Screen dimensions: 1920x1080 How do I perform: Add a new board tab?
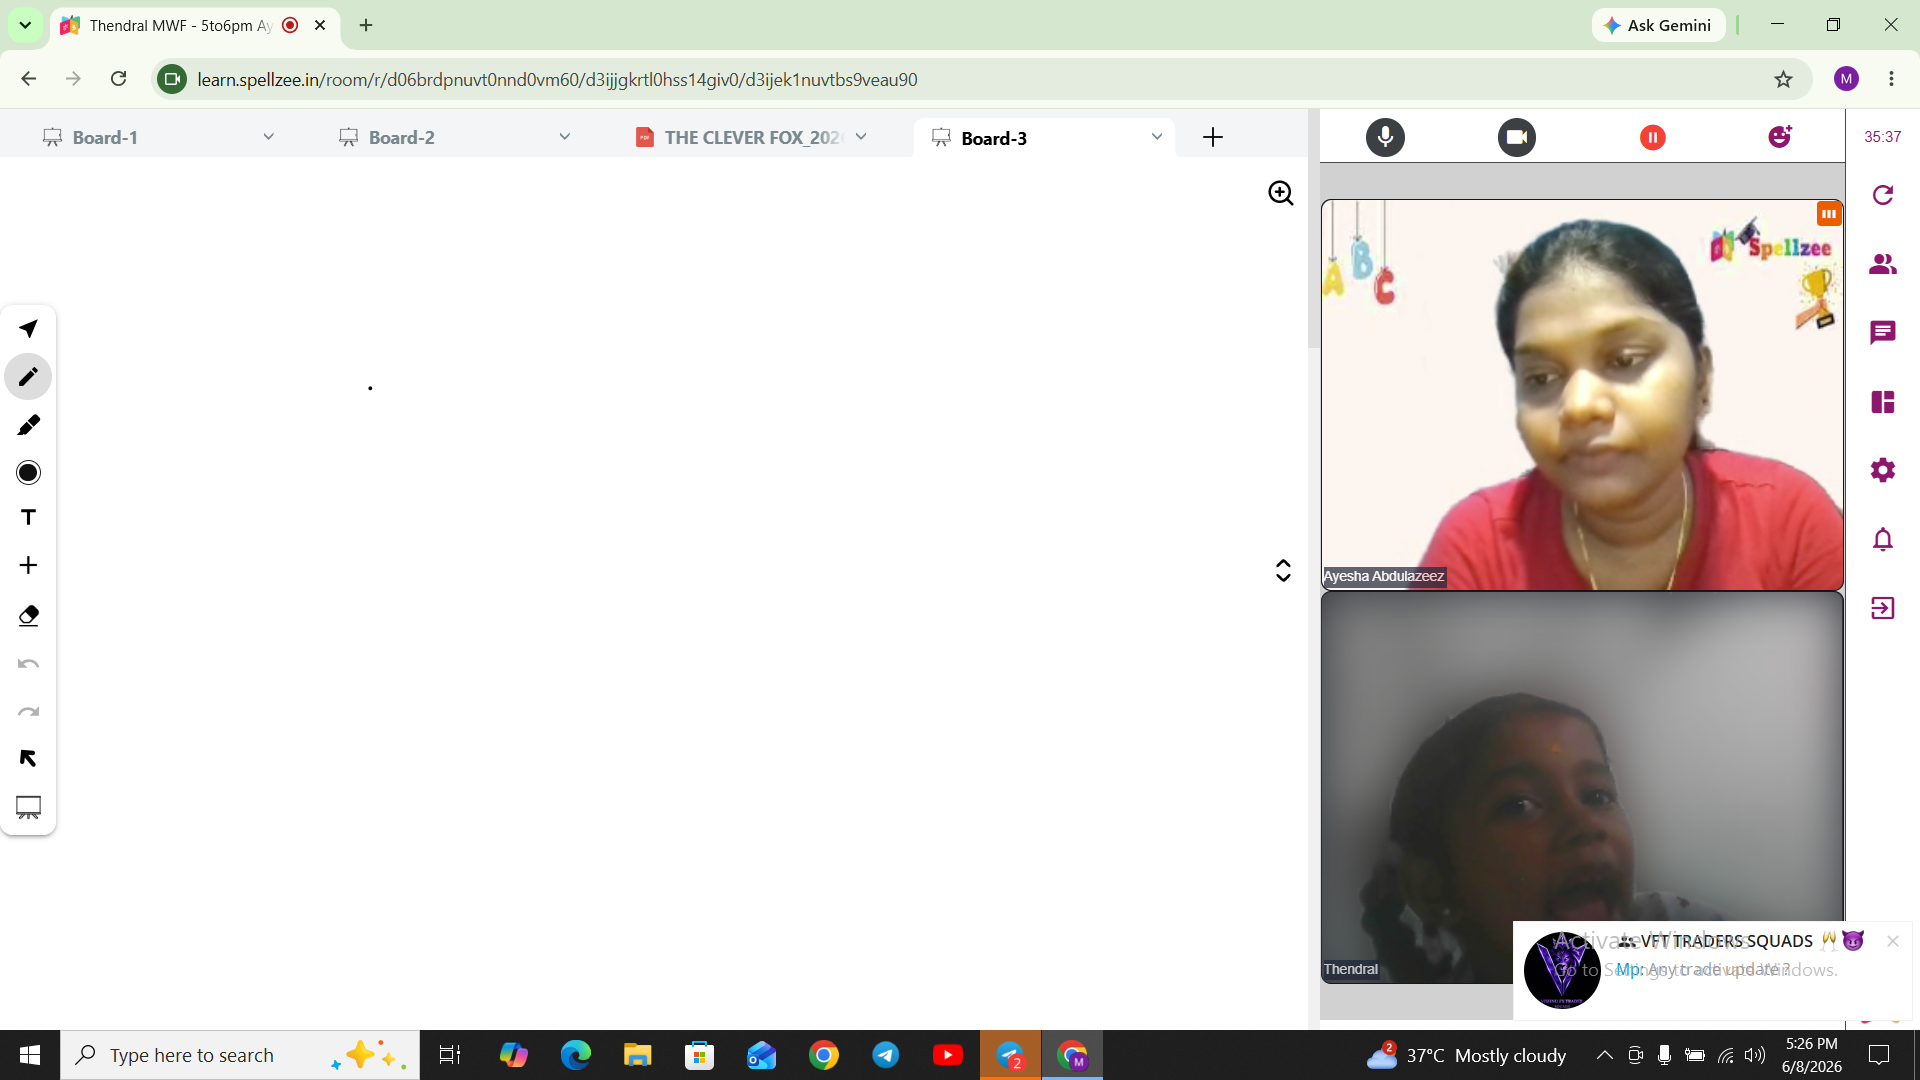(1212, 137)
